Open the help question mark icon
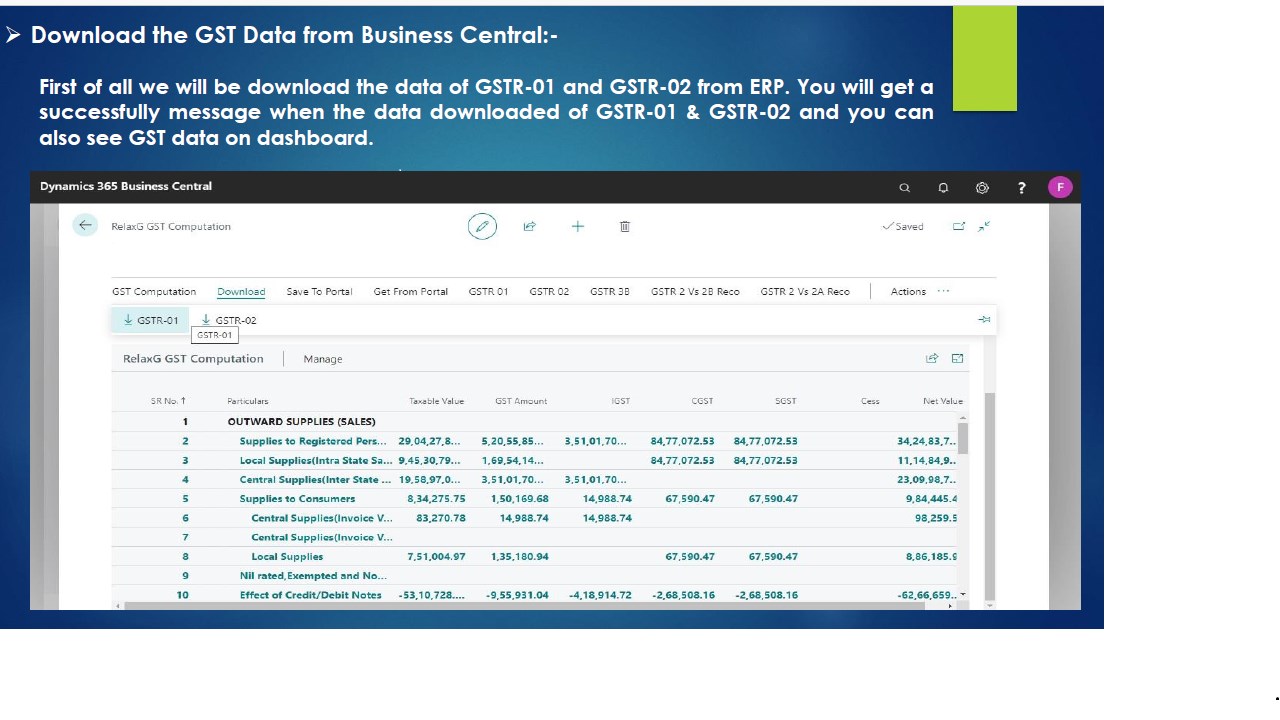The height and width of the screenshot is (720, 1280). point(1021,187)
